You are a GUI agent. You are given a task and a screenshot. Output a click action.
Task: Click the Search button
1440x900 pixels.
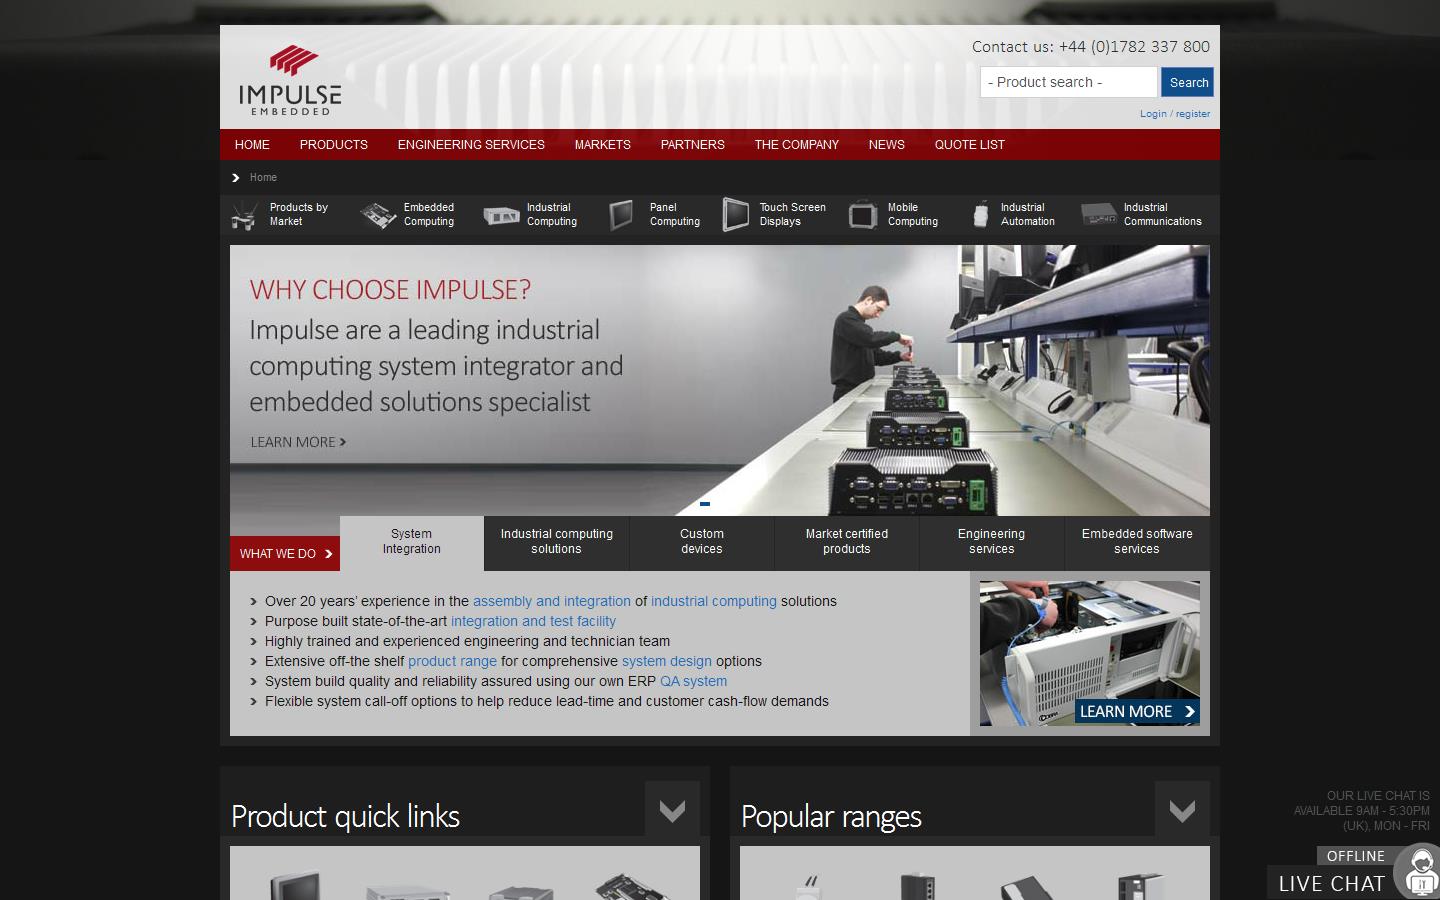[x=1187, y=82]
